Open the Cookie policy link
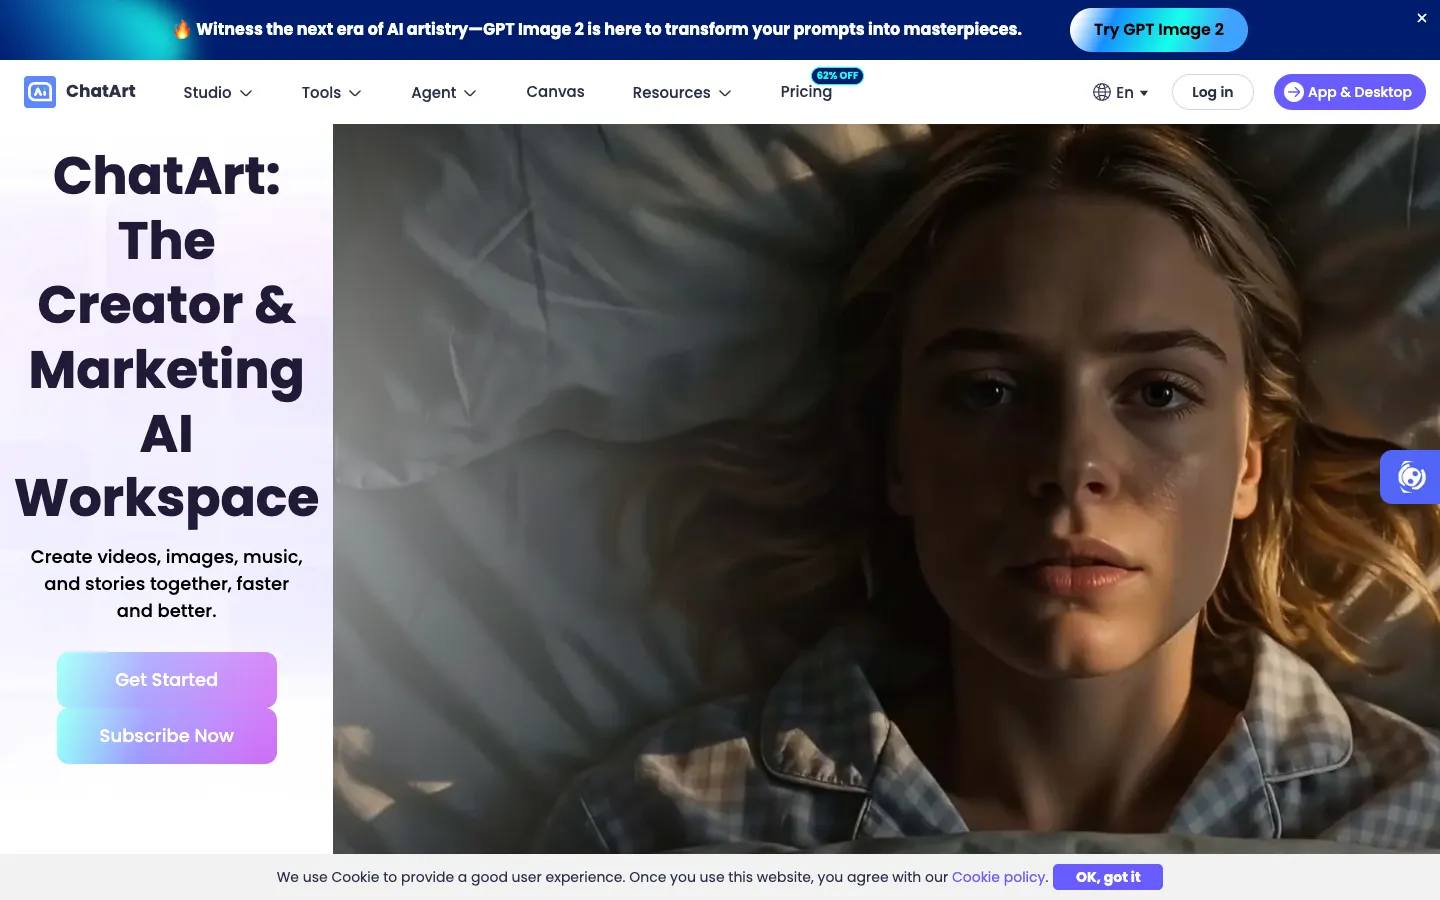The height and width of the screenshot is (900, 1440). (1000, 877)
